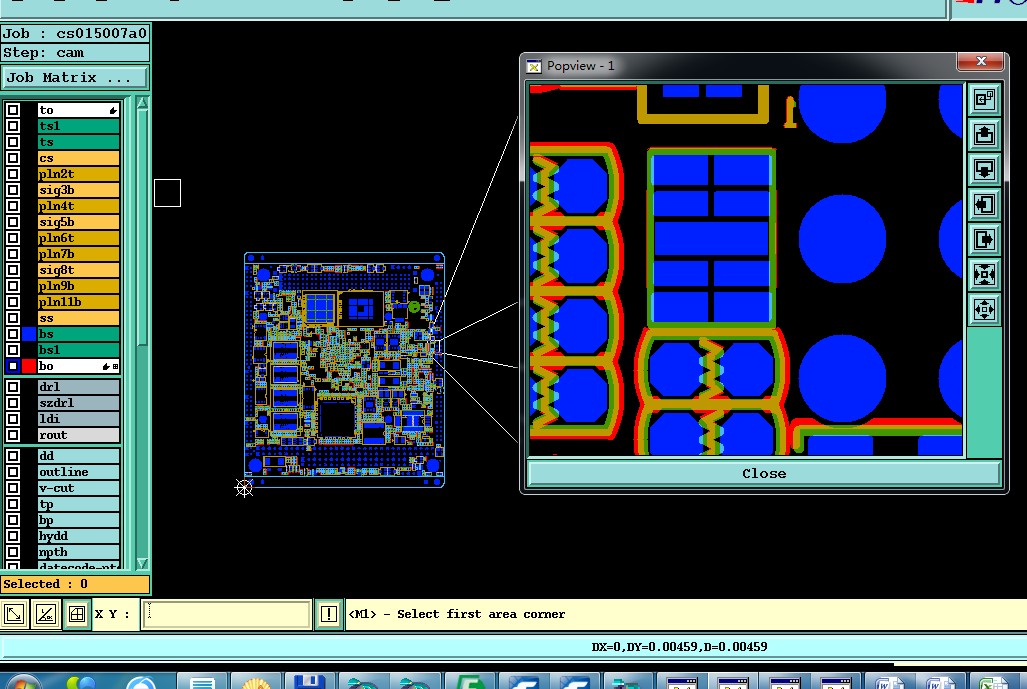Pan Popview down with the down-arrow icon

coord(984,170)
